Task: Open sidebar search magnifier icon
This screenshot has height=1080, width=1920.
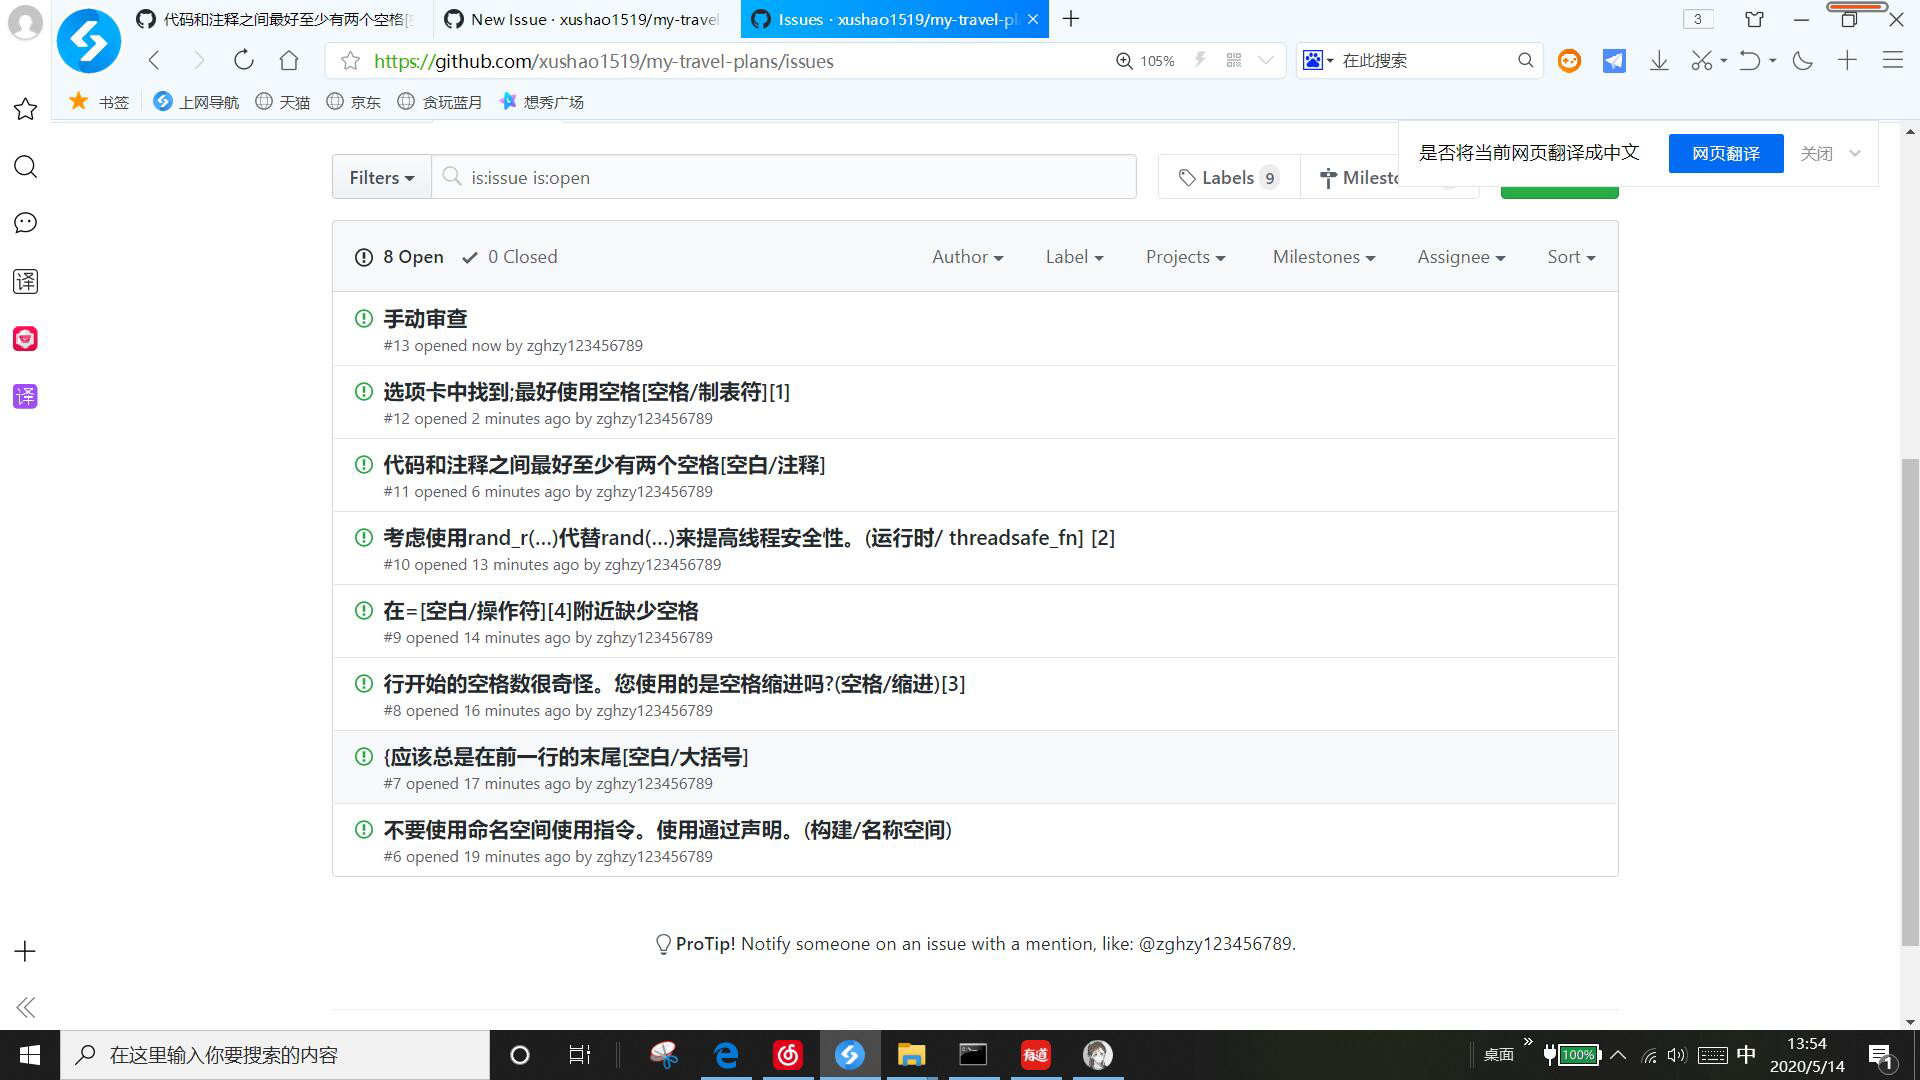Action: [25, 166]
